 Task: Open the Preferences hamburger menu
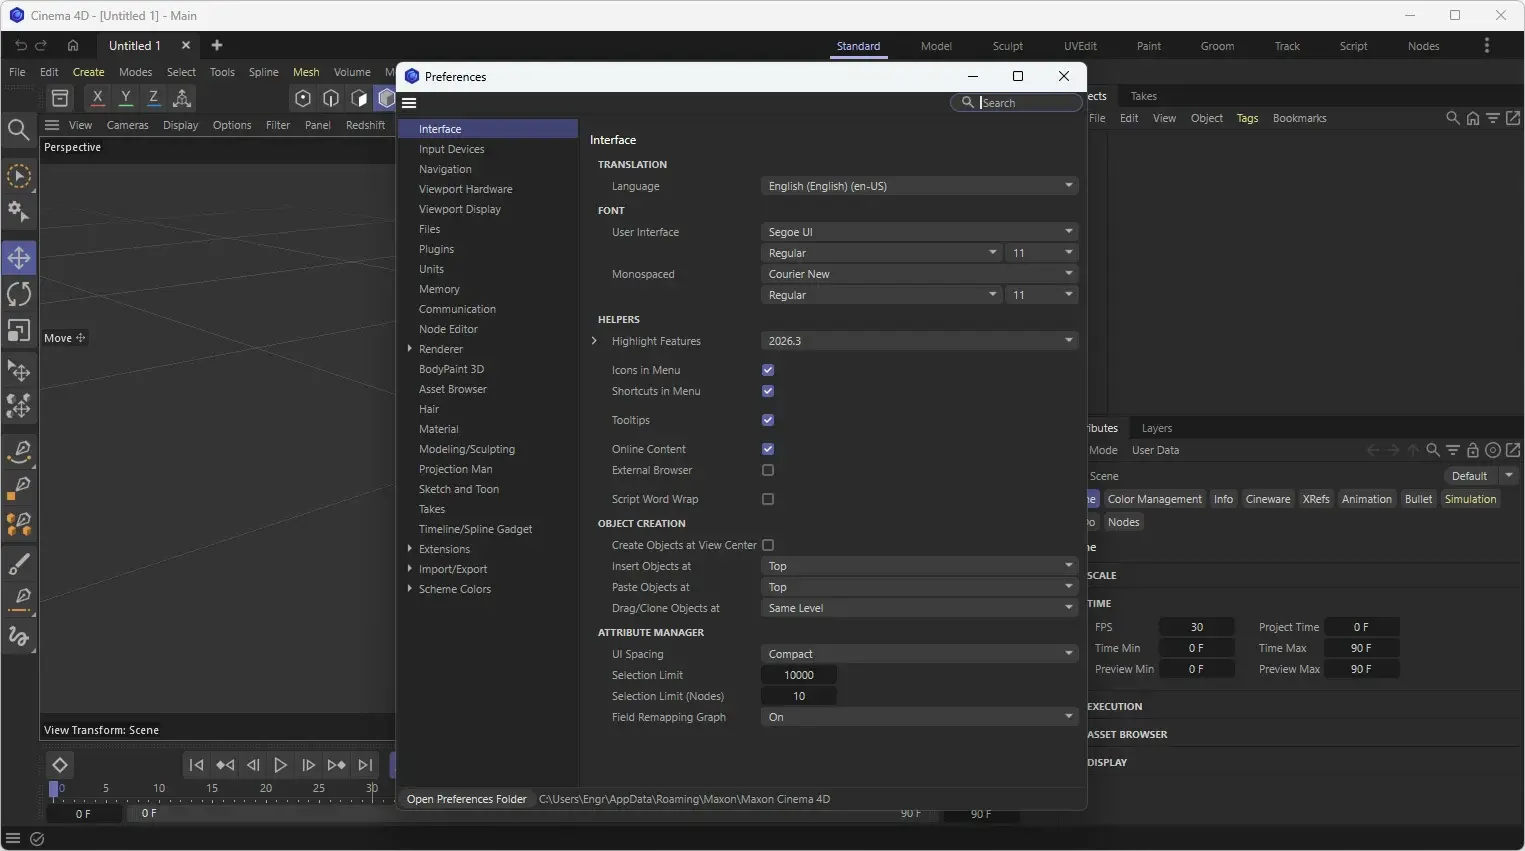[x=409, y=102]
